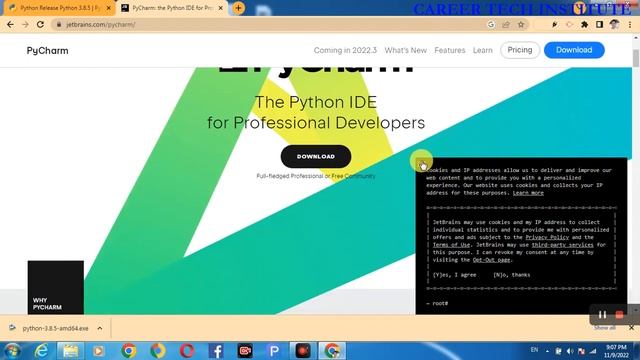Open the Facebook taskbar icon

[216, 351]
